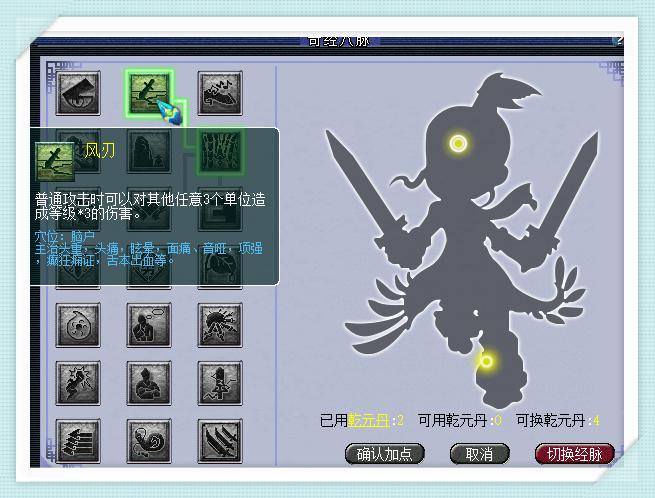Select the sword with lightning skill icon
This screenshot has width=655, height=498.
click(x=220, y=383)
